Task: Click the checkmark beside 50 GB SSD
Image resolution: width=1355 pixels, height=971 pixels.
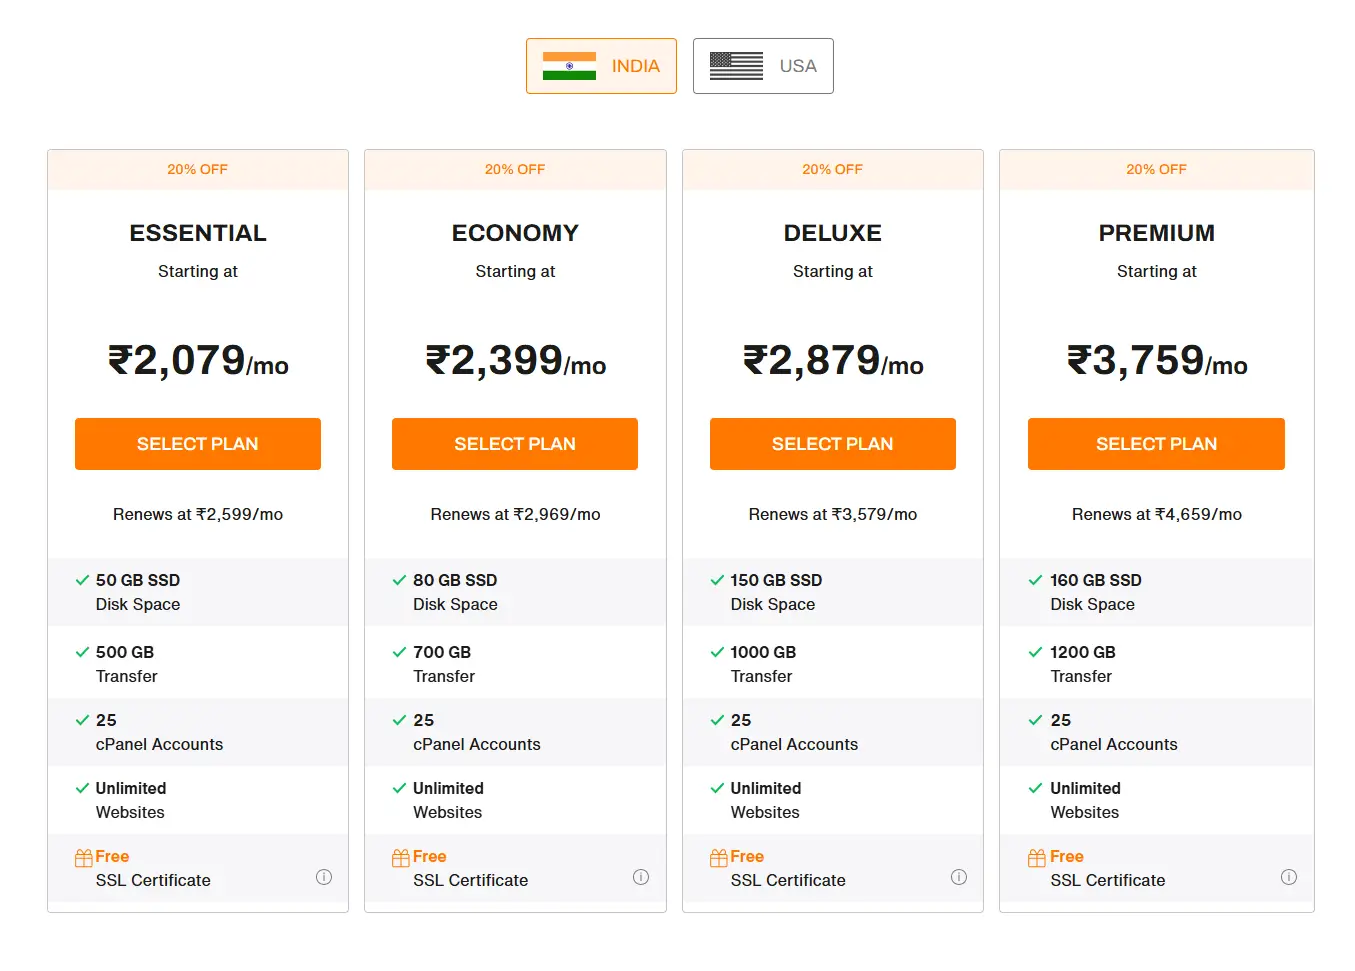Action: point(81,579)
